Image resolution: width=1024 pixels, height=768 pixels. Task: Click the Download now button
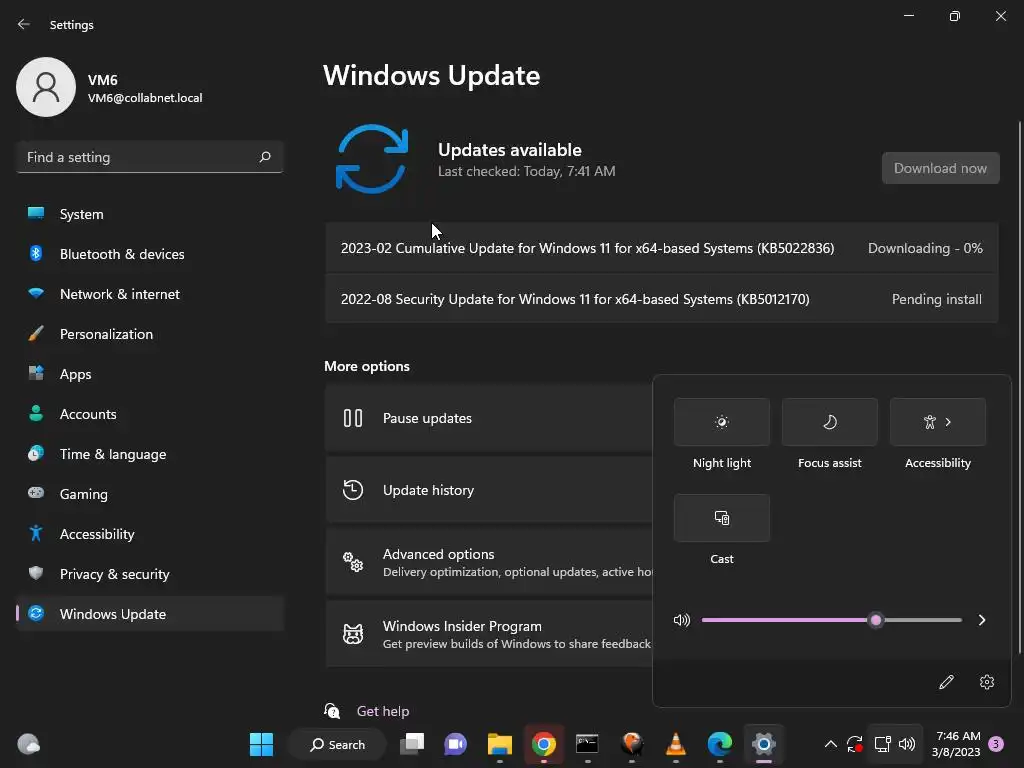(x=940, y=168)
